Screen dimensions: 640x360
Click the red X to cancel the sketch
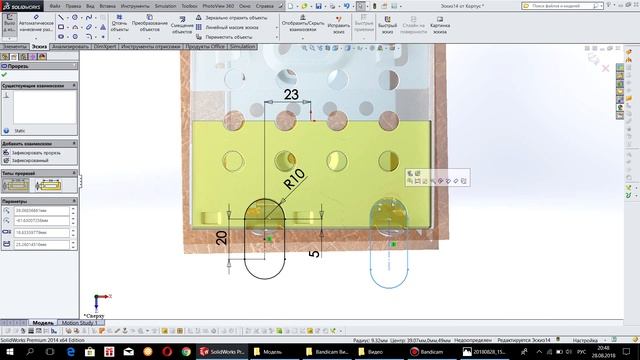pos(606,68)
